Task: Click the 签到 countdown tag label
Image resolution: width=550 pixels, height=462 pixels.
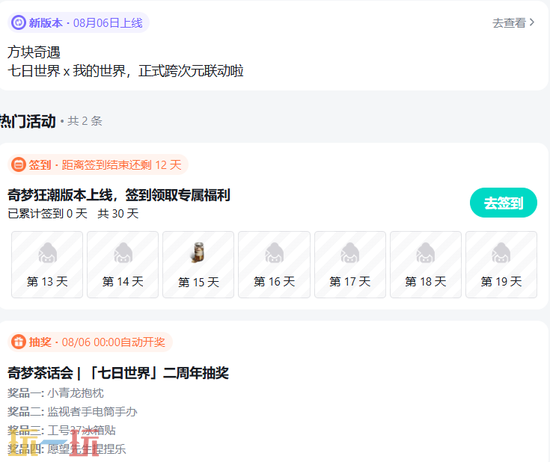Action: point(98,165)
